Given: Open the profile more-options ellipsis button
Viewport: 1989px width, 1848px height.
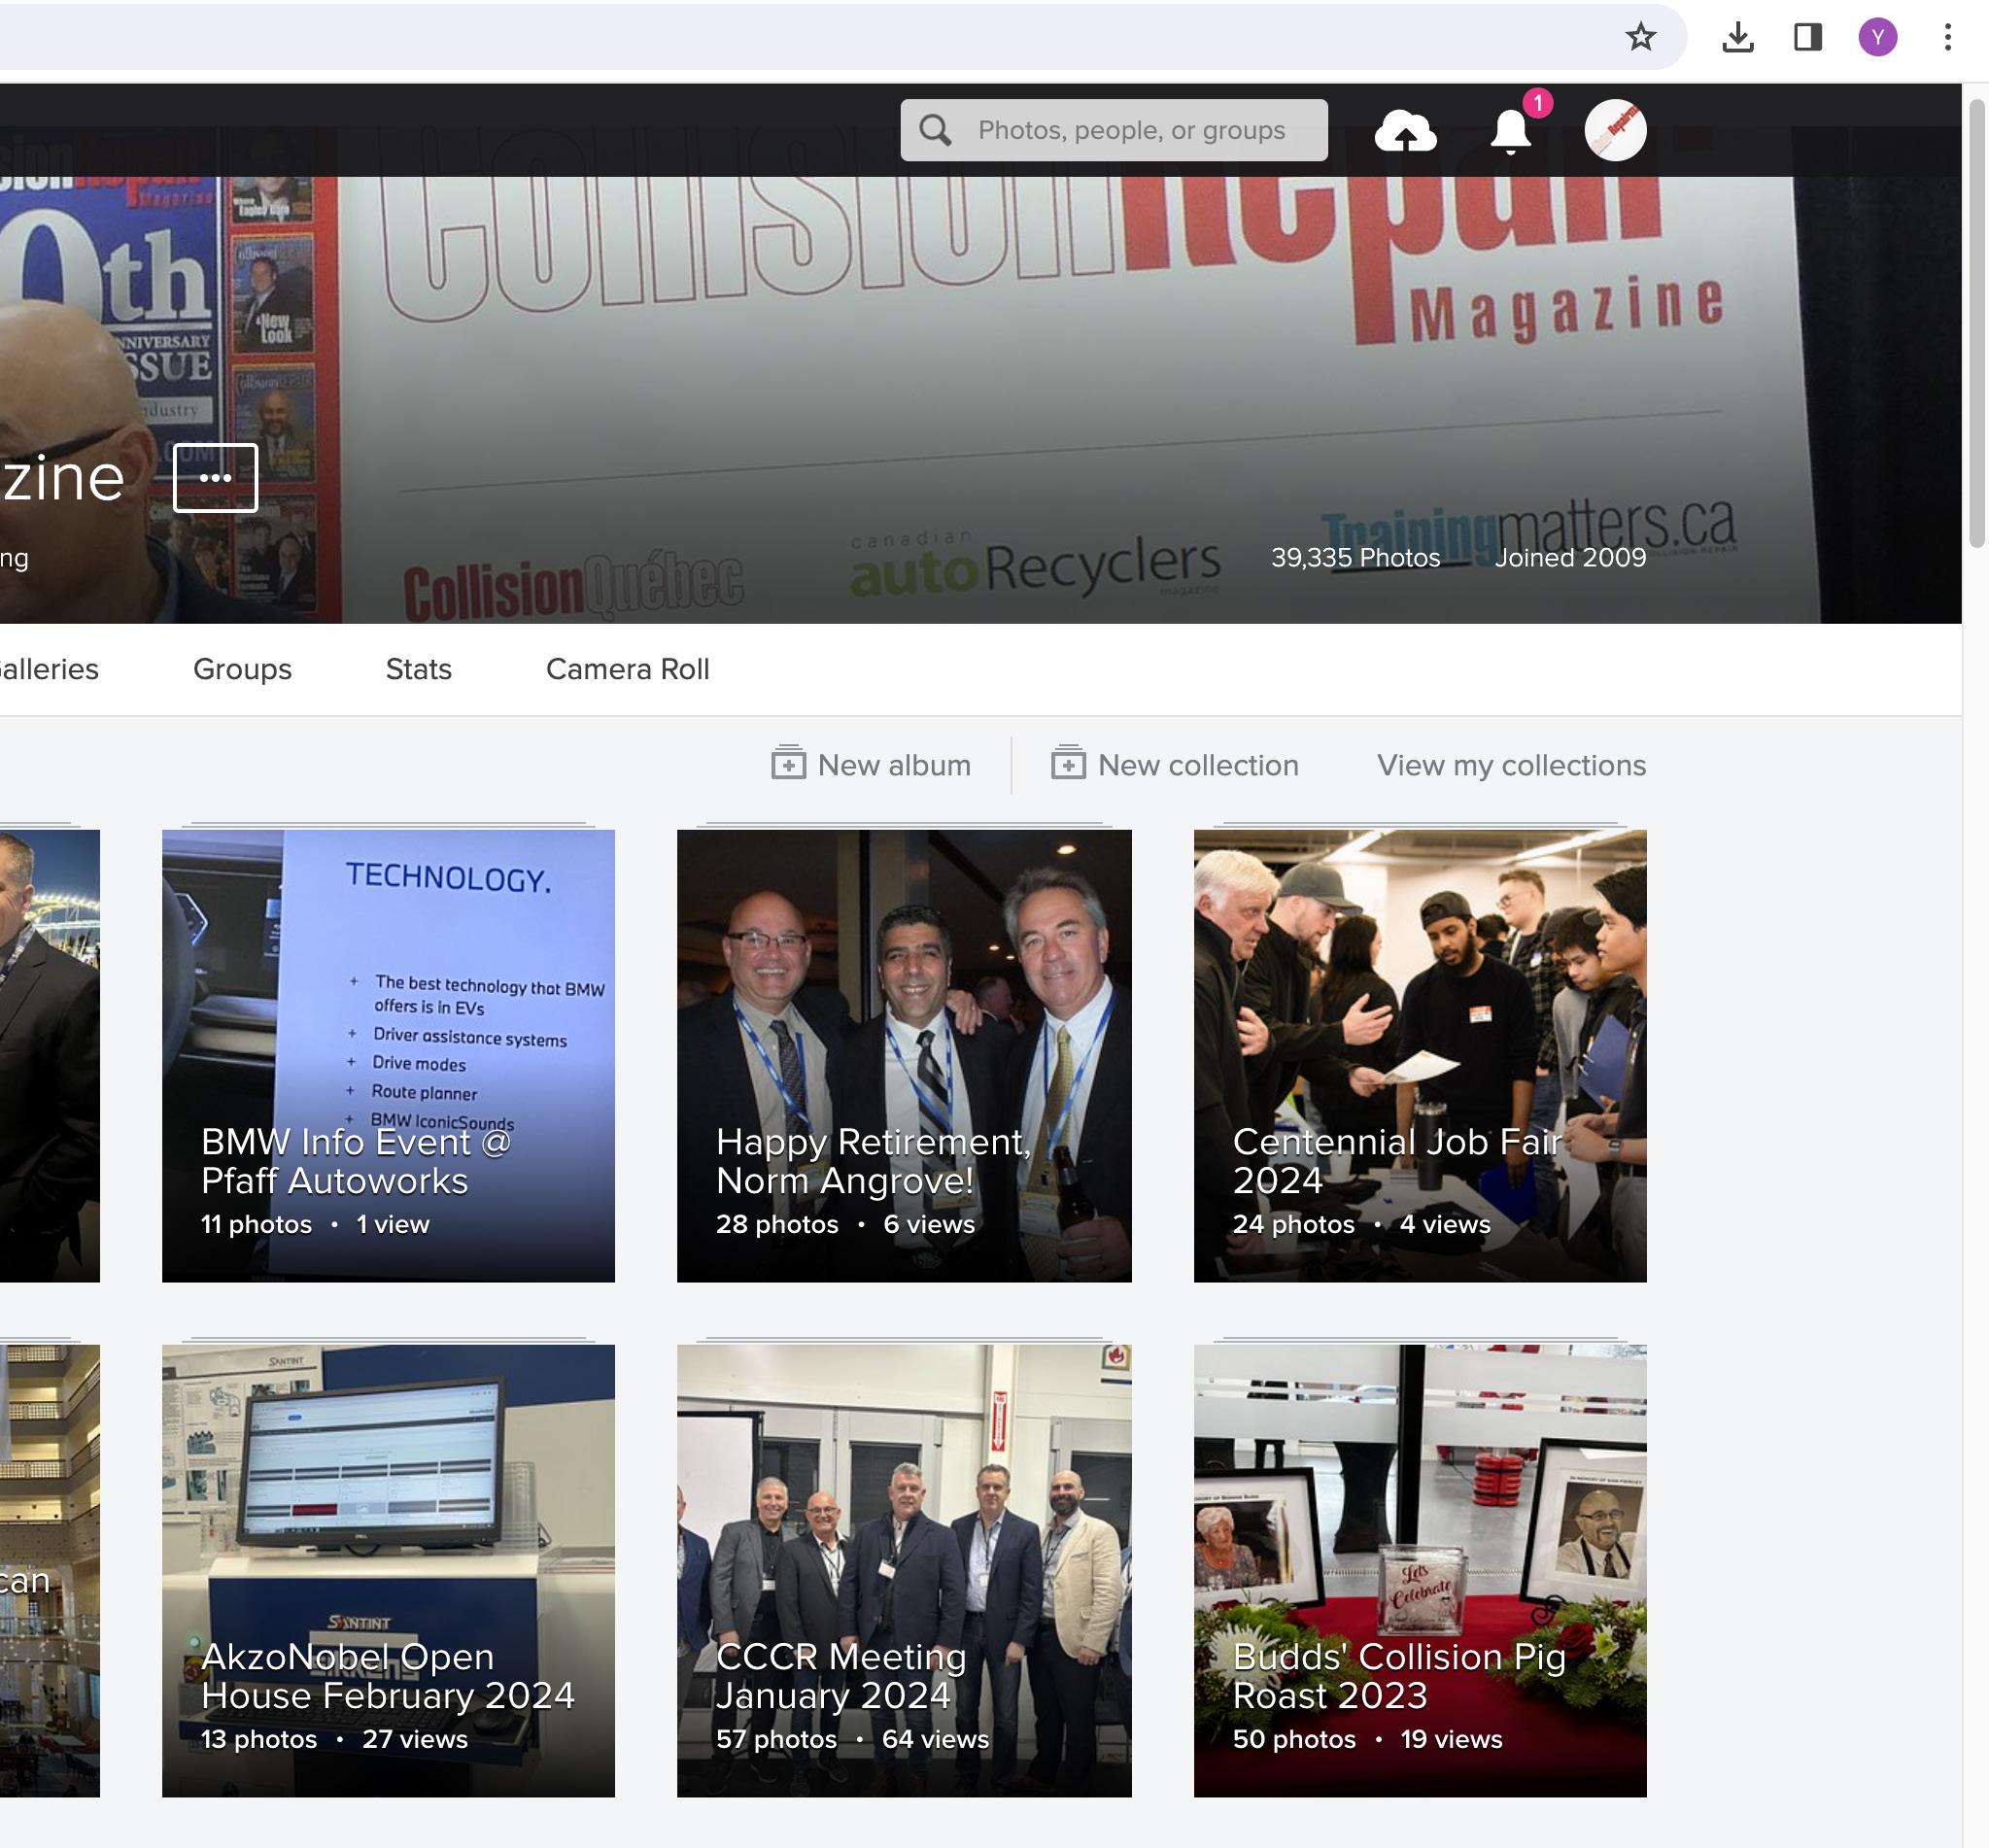Looking at the screenshot, I should (215, 478).
